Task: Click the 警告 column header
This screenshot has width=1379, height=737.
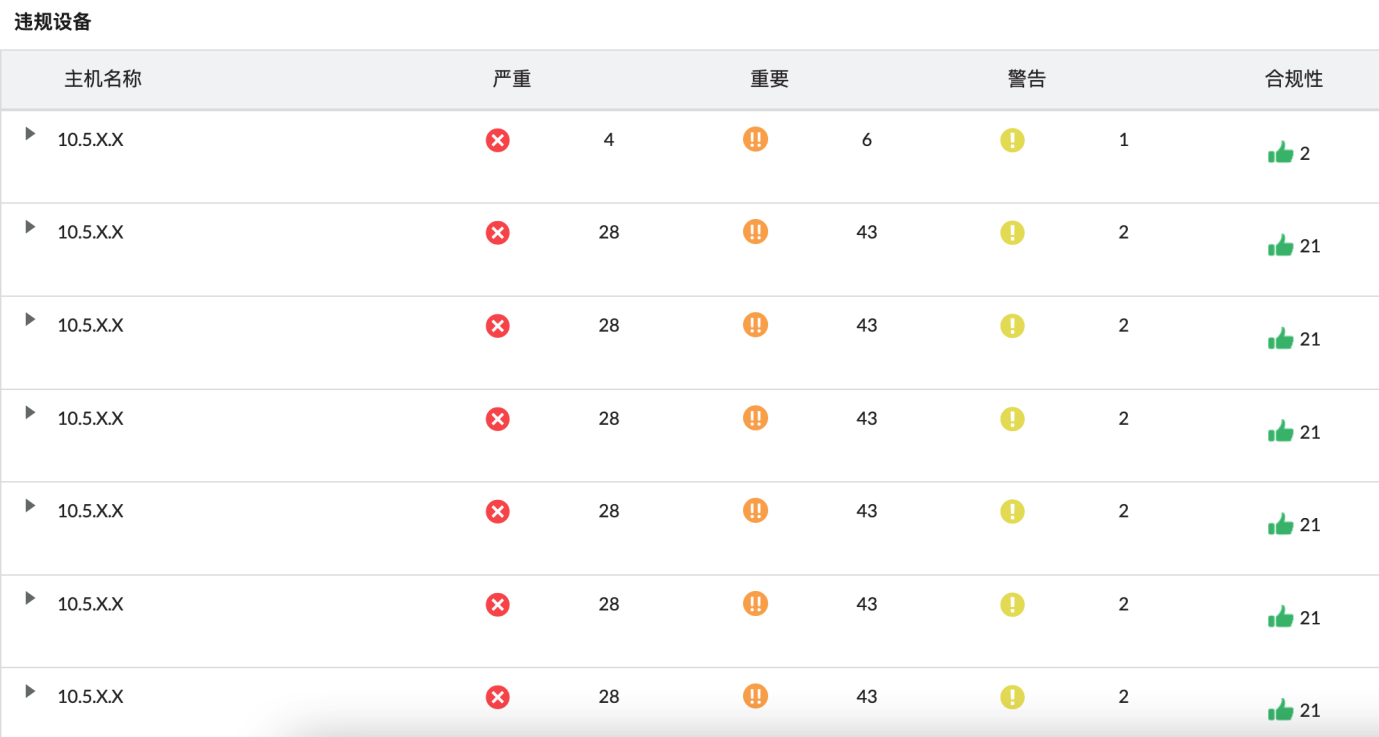Action: tap(1027, 79)
